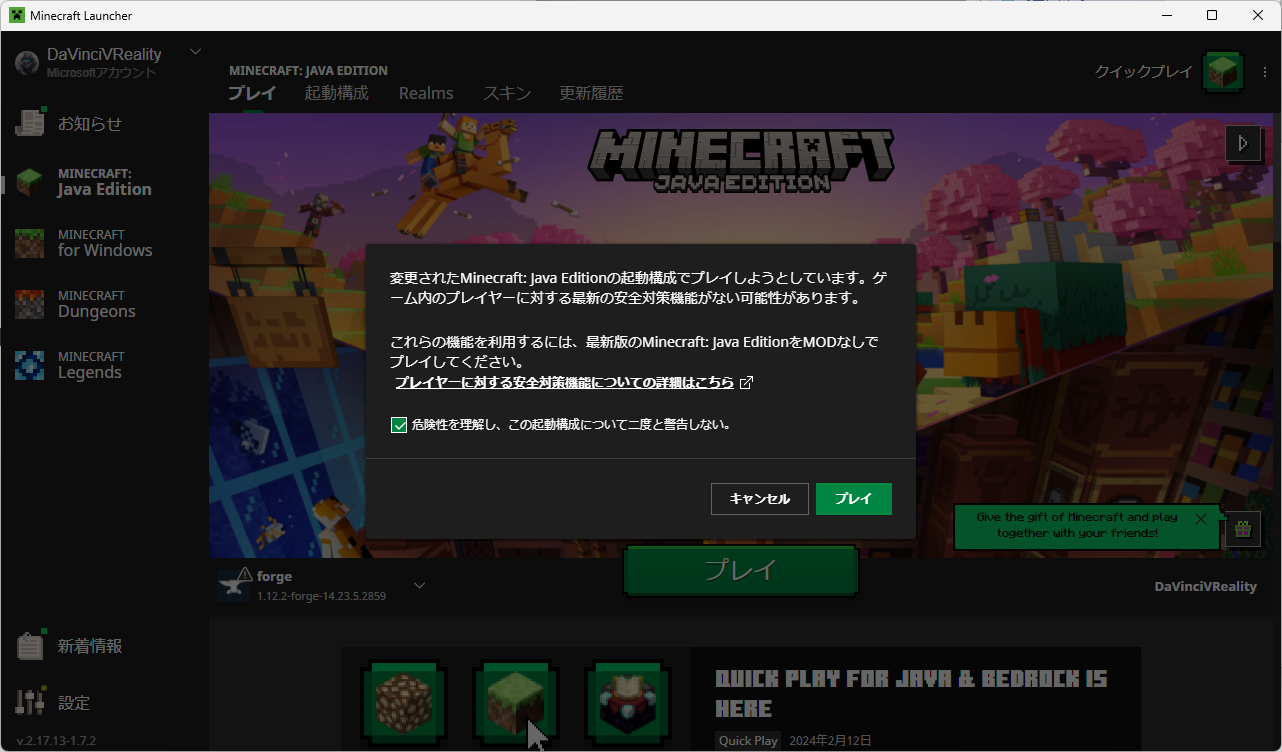
Task: Select Minecraft Dungeons sidebar icon
Action: (30, 304)
